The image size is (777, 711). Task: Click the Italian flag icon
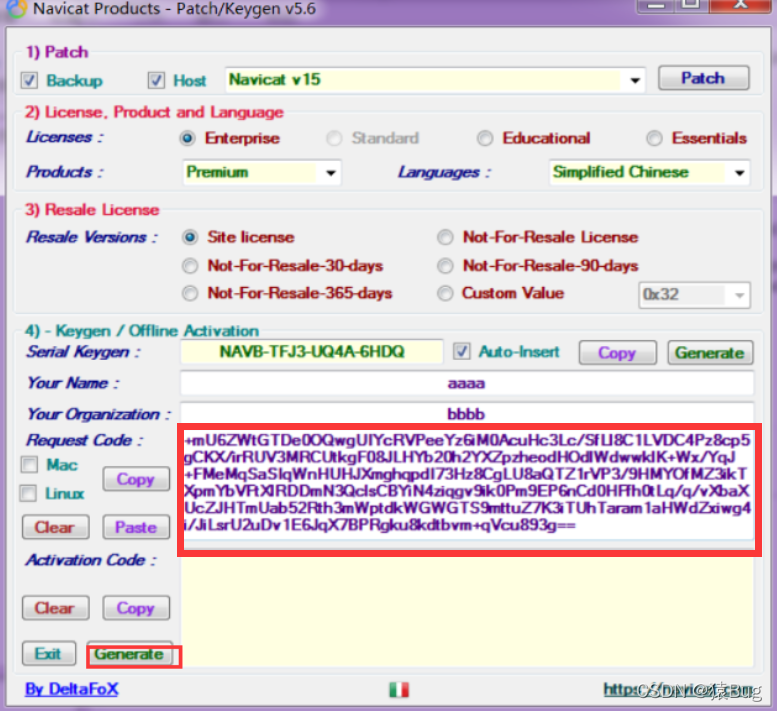399,690
